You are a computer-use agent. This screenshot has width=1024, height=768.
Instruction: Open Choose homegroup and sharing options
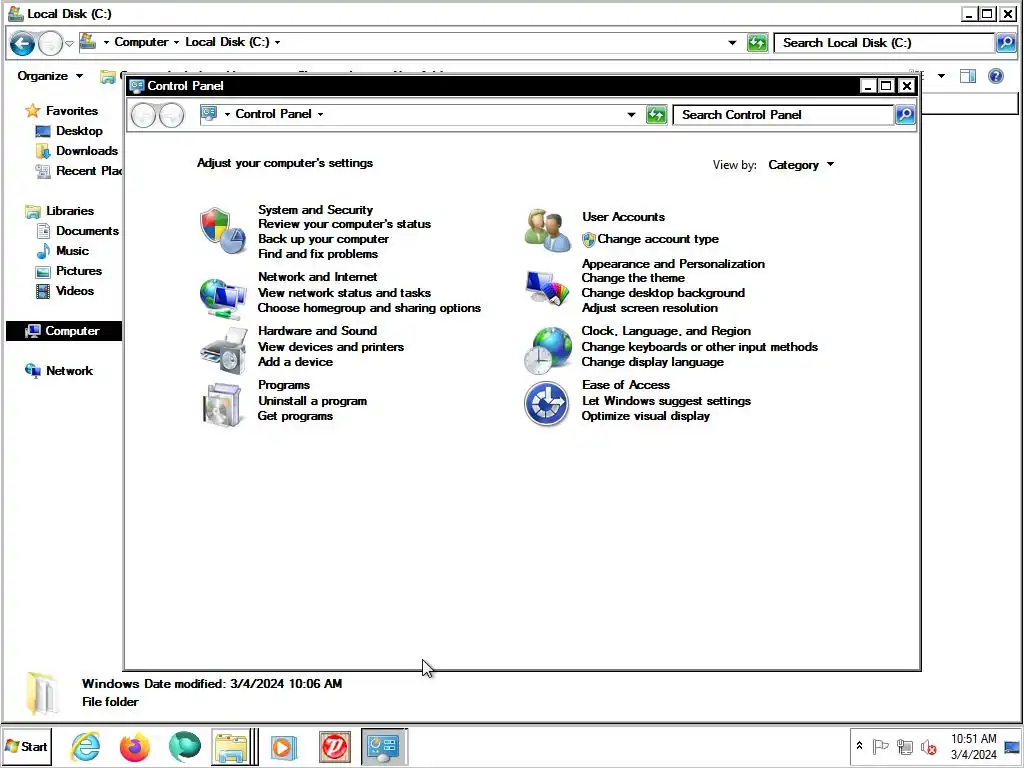pyautogui.click(x=369, y=308)
